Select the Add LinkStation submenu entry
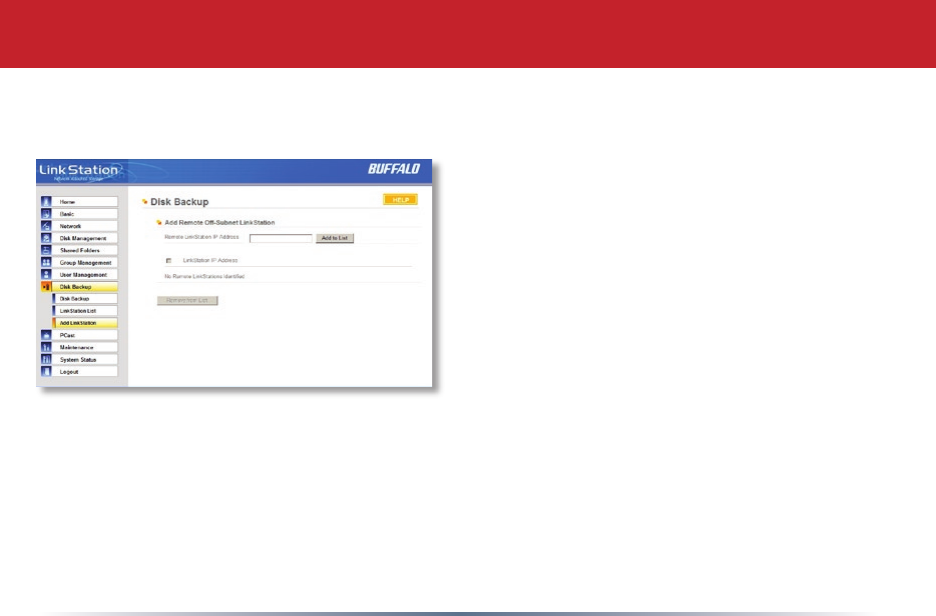This screenshot has width=936, height=616. pos(85,323)
